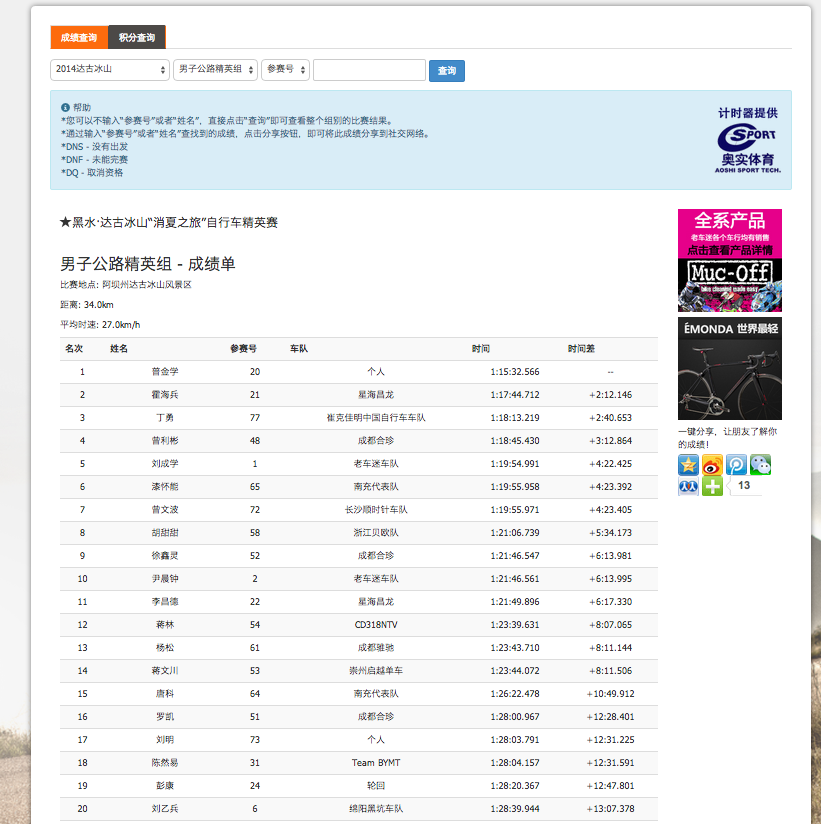Select time 1:28:03.791 in rank 17 row
The width and height of the screenshot is (821, 824).
(515, 740)
